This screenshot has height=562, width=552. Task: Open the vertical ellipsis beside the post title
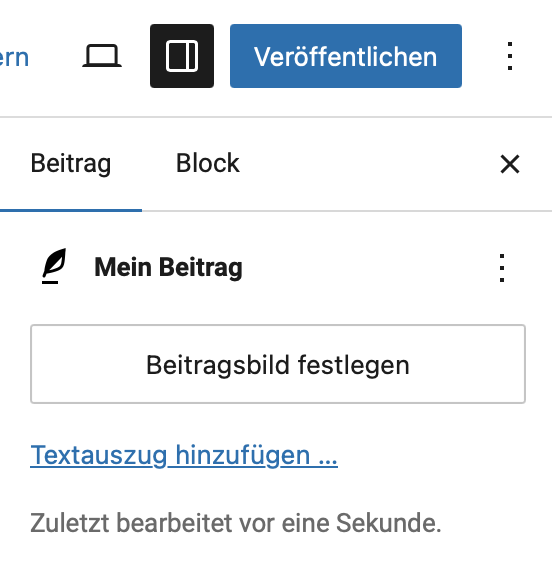point(502,268)
